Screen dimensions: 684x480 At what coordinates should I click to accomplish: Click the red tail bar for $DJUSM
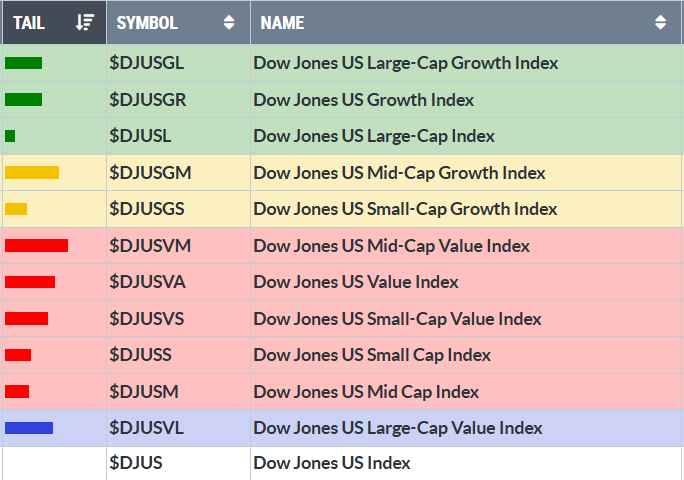(17, 392)
